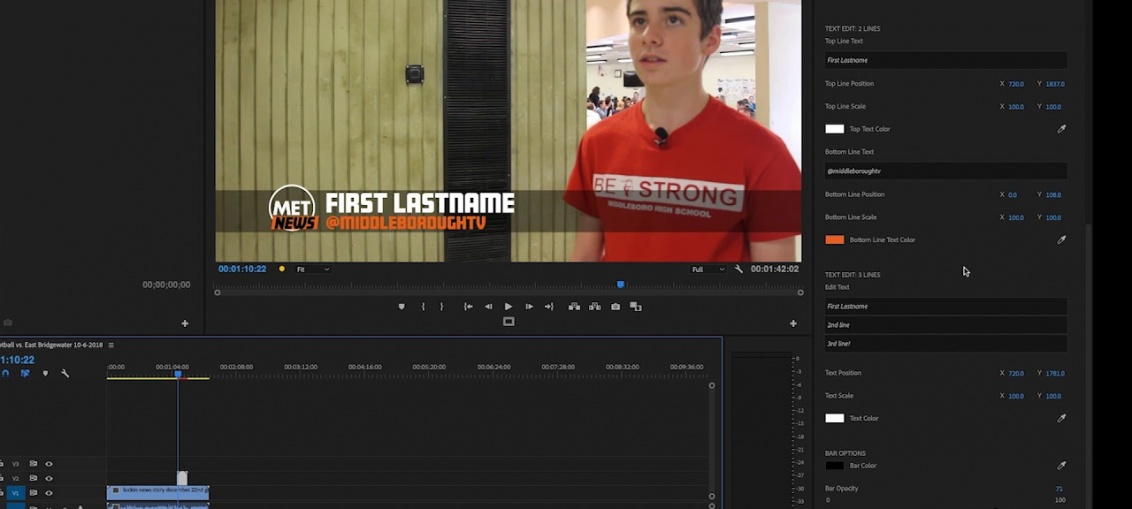The height and width of the screenshot is (509, 1132).
Task: Open comparison view button
Action: (x=636, y=307)
